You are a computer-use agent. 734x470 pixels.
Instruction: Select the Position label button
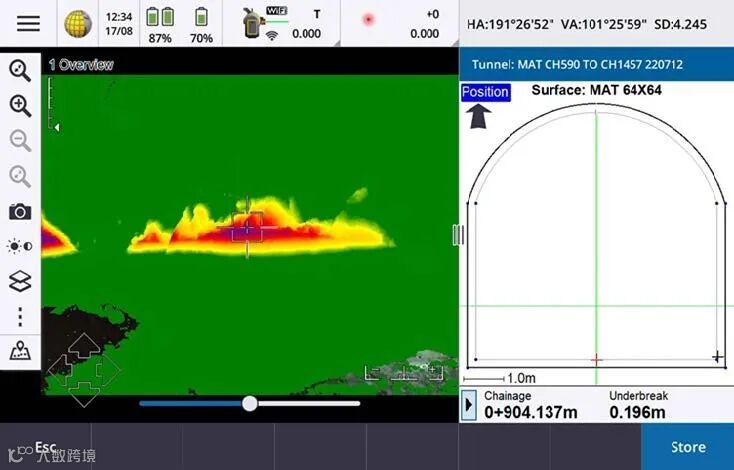coord(485,92)
